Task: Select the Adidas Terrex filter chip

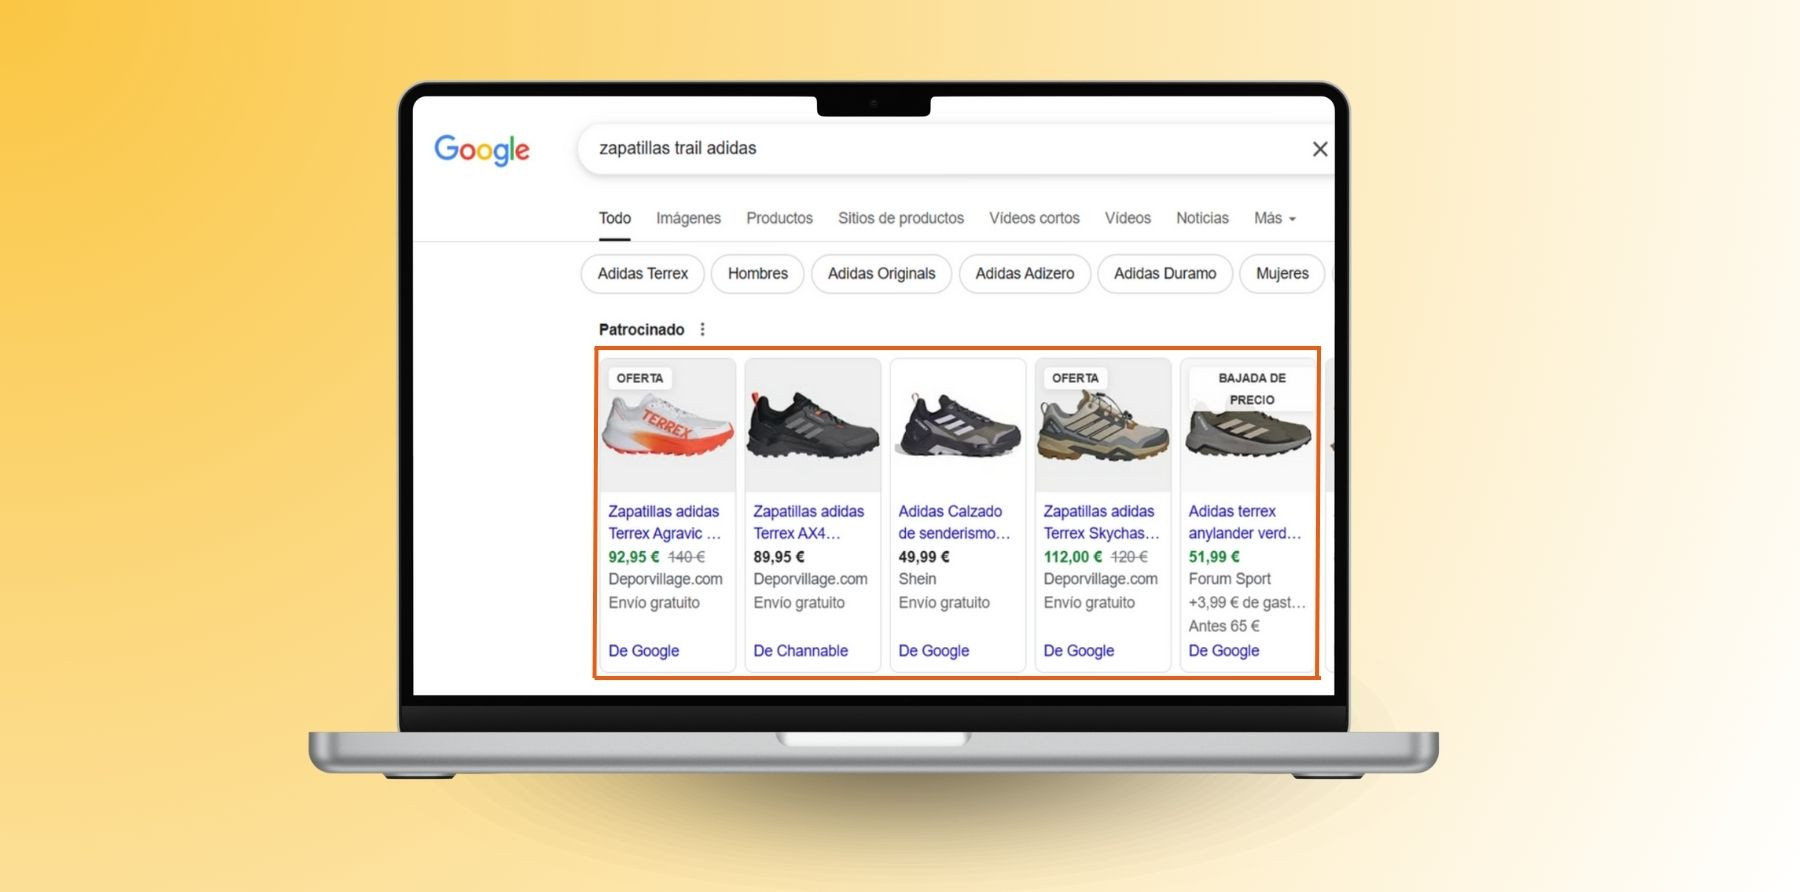Action: [643, 273]
